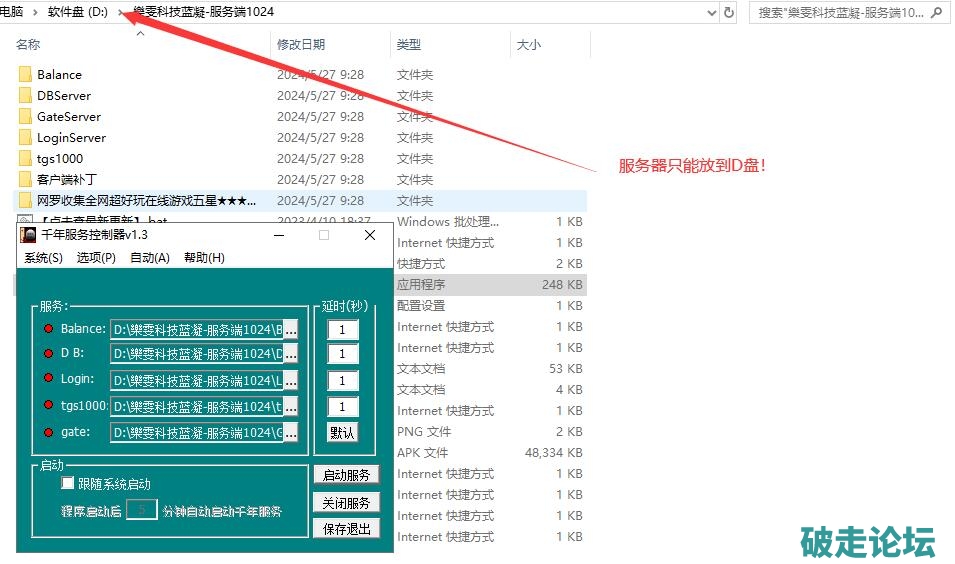This screenshot has width=955, height=564.
Task: Click the Balance delay seconds input field
Action: pos(342,330)
